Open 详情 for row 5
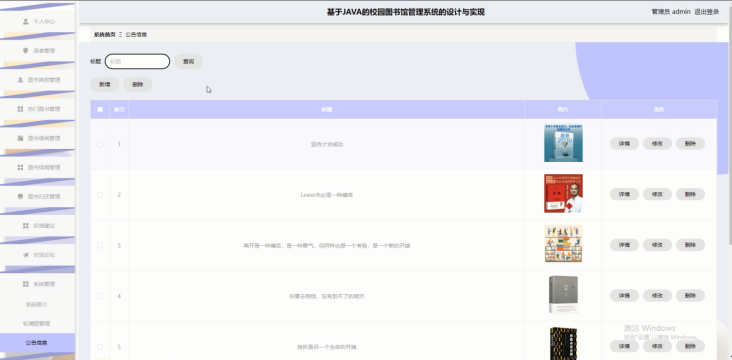 pyautogui.click(x=624, y=346)
